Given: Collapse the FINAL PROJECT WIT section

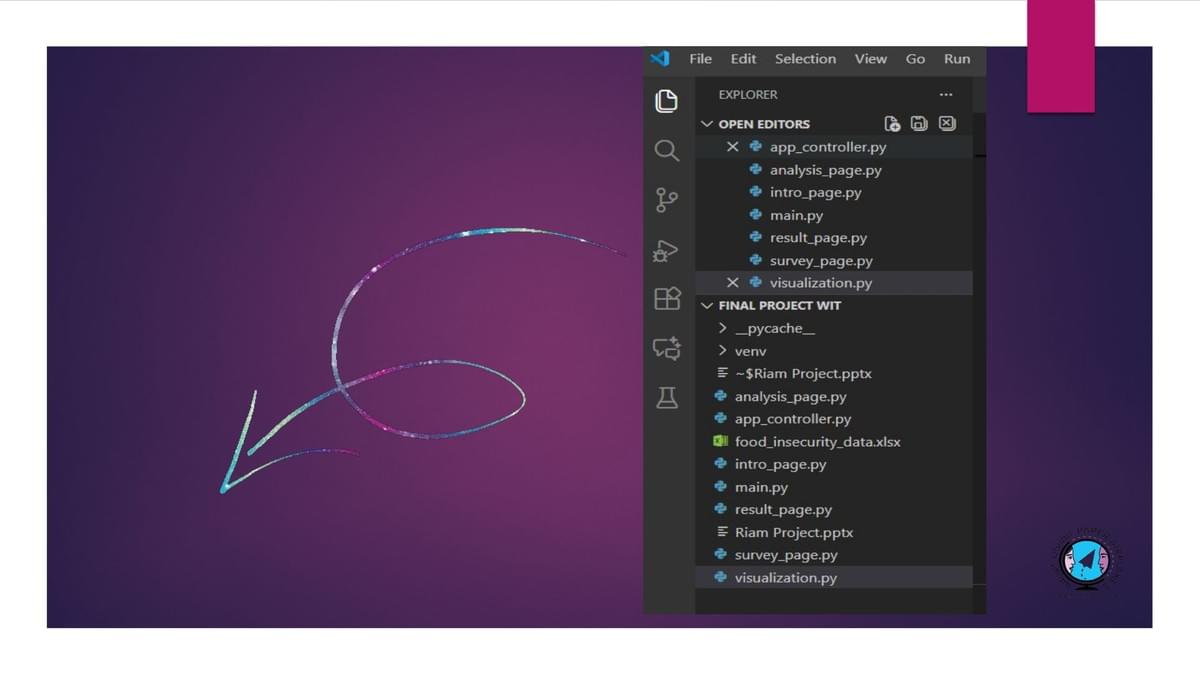Looking at the screenshot, I should click(707, 305).
